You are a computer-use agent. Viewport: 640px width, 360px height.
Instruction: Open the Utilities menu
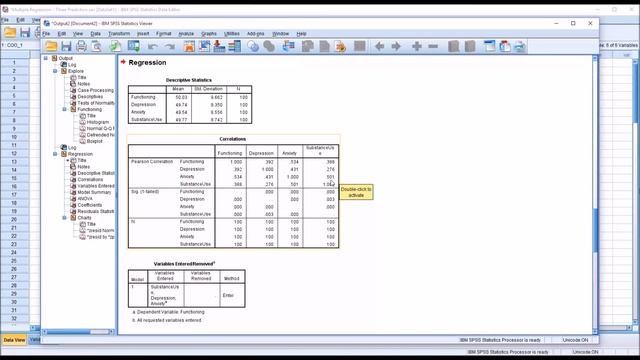(232, 33)
